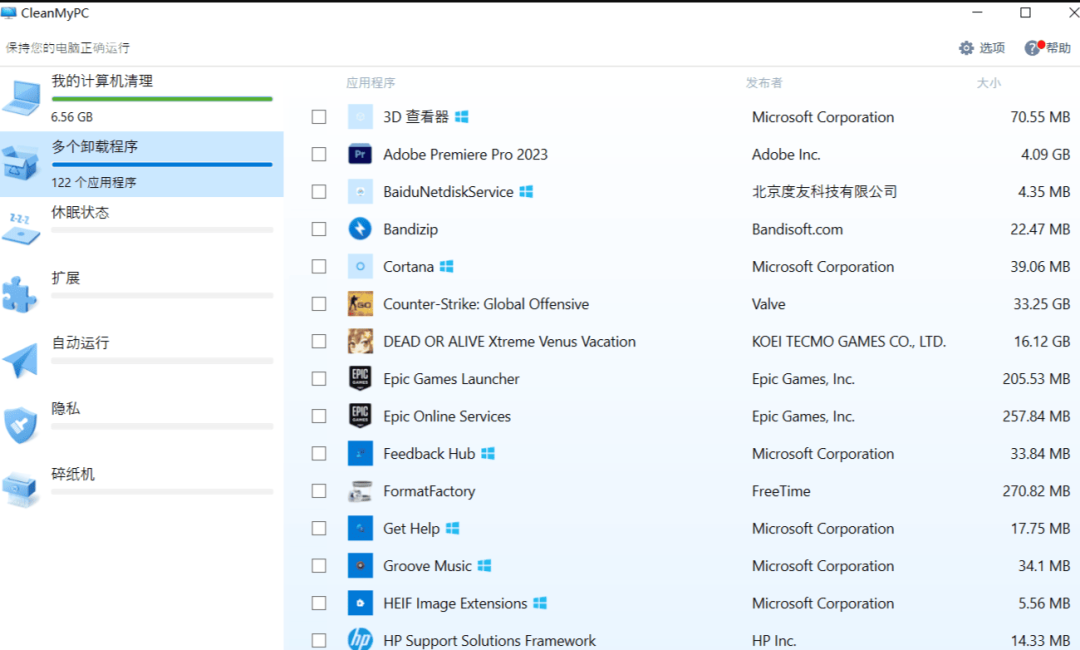Click the green 我的计算机清理 progress bar
The width and height of the screenshot is (1080, 650).
(162, 99)
